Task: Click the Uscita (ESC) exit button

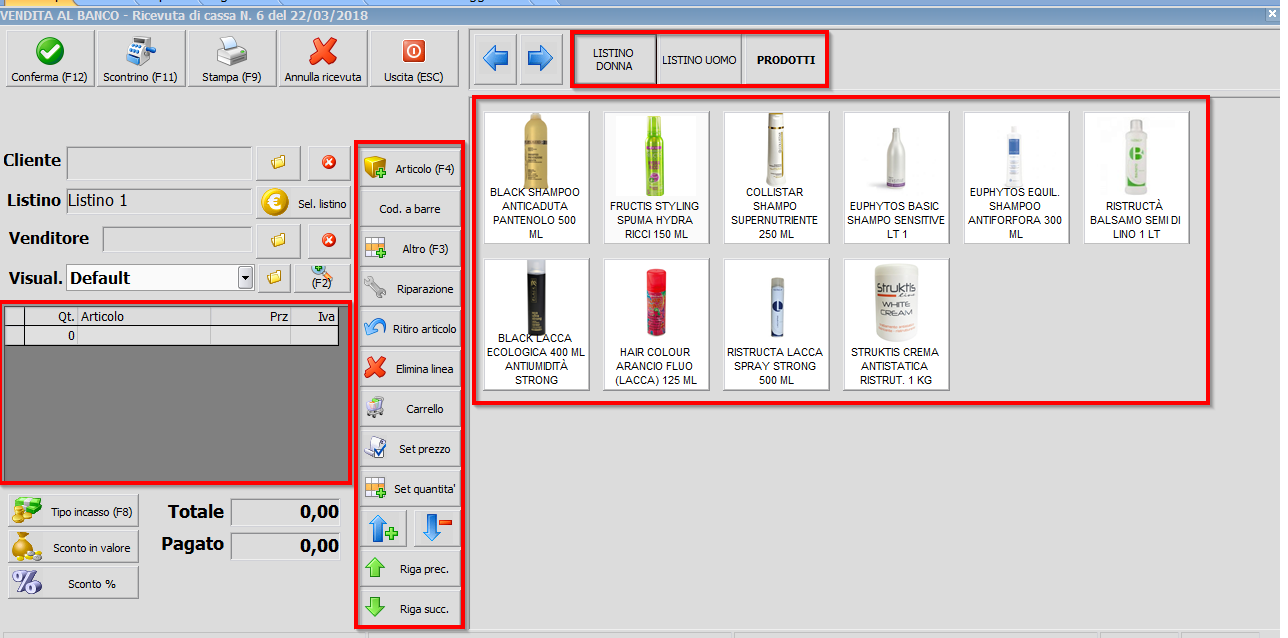Action: tap(414, 58)
